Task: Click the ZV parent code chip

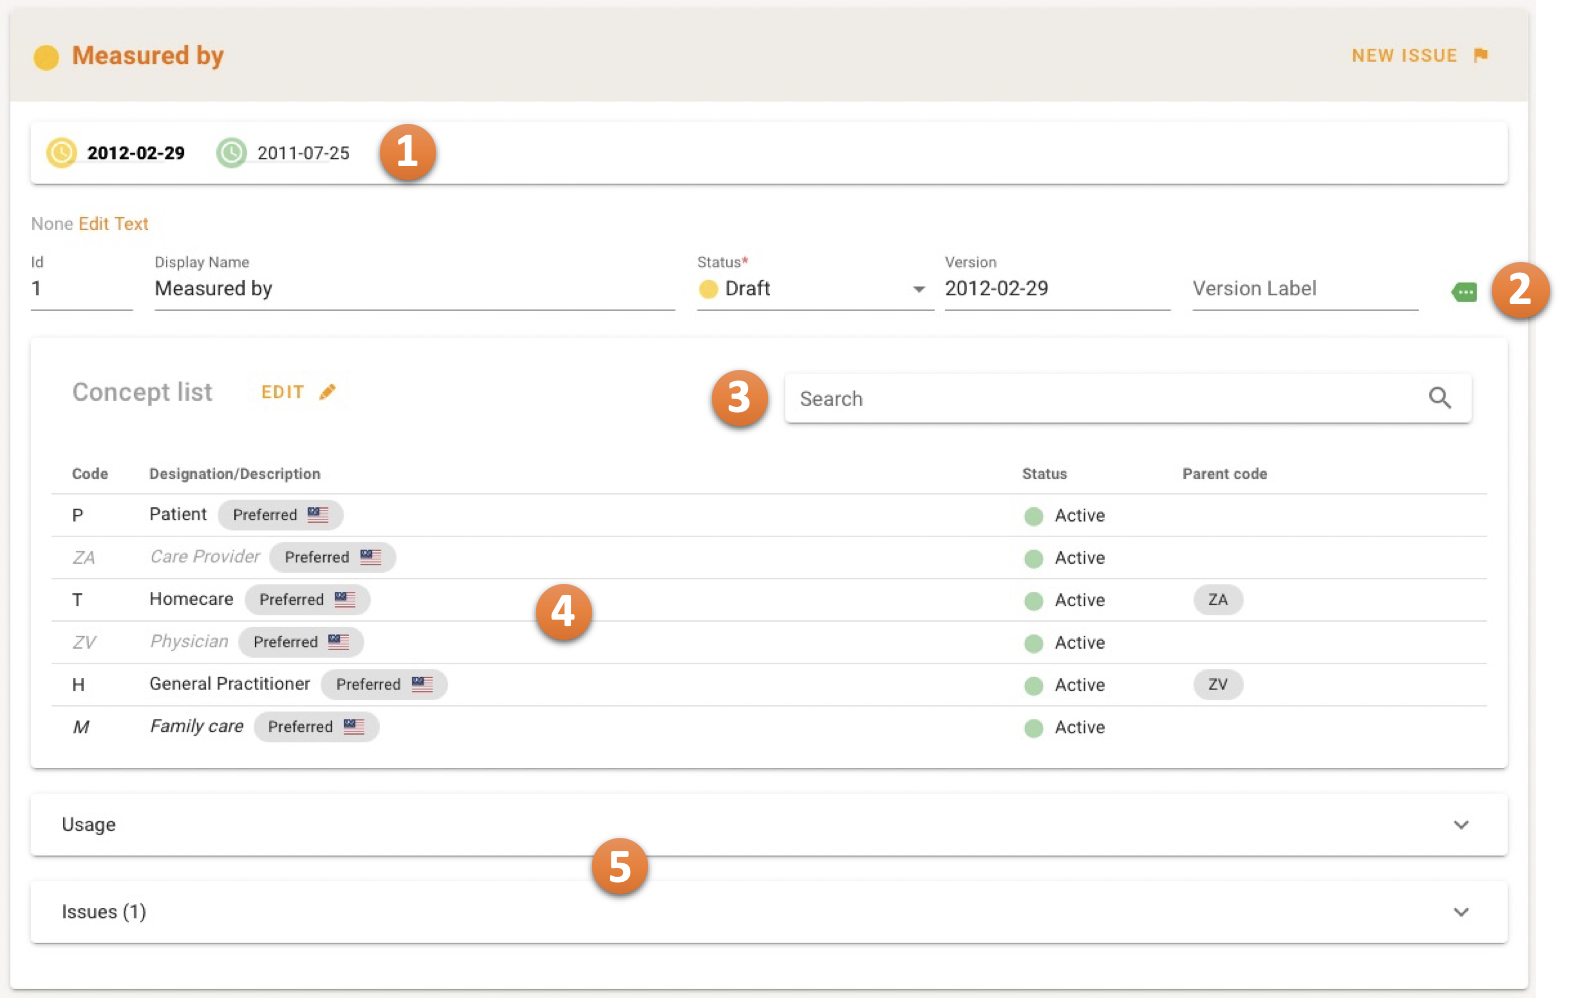Action: pyautogui.click(x=1217, y=685)
